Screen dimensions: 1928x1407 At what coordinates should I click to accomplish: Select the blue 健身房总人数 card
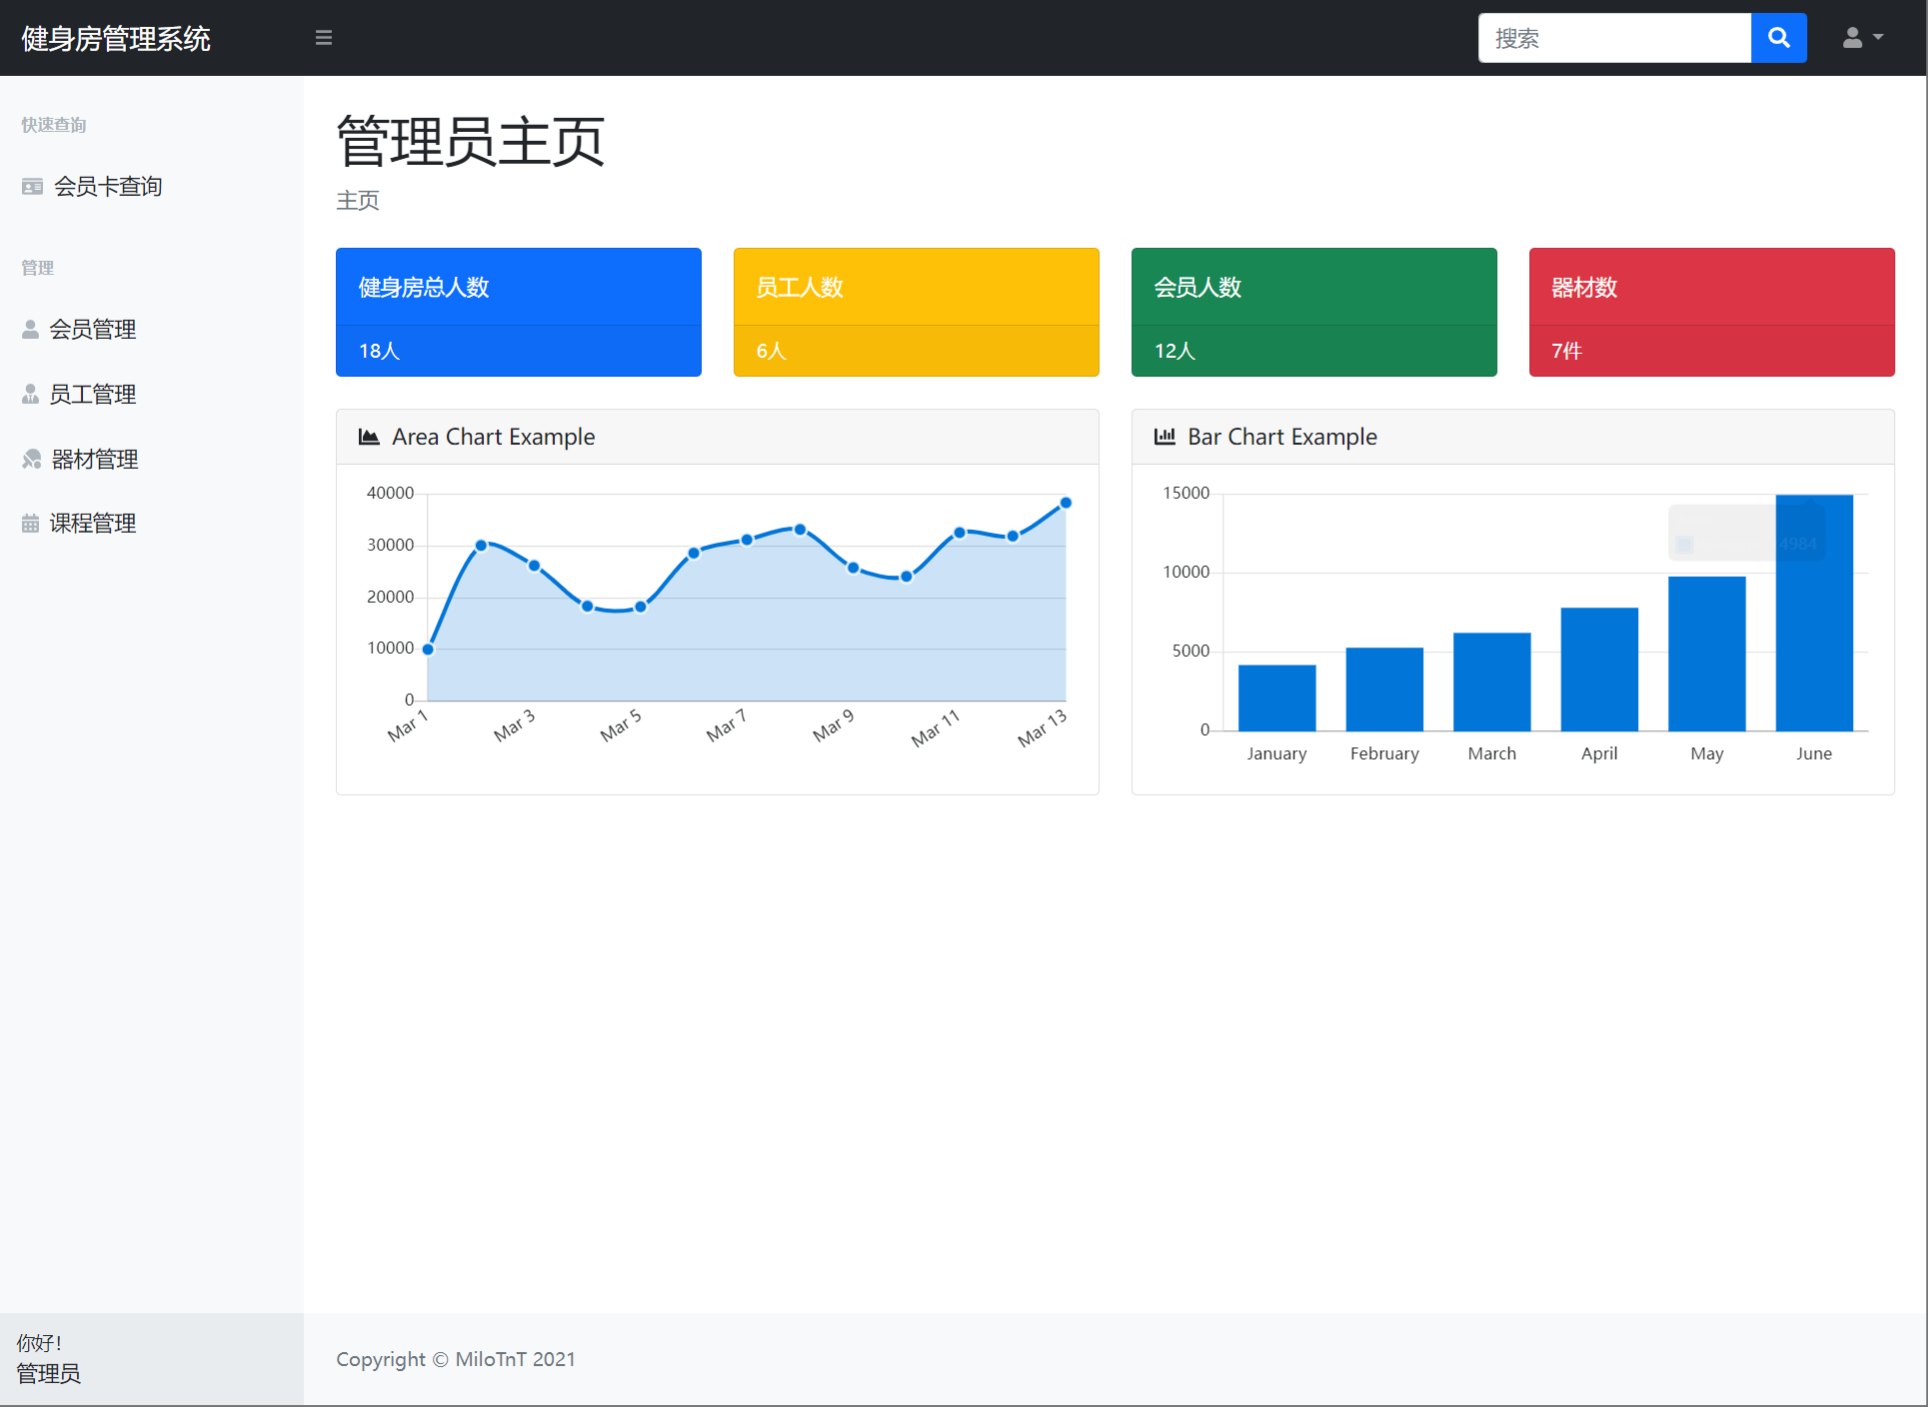click(x=518, y=311)
